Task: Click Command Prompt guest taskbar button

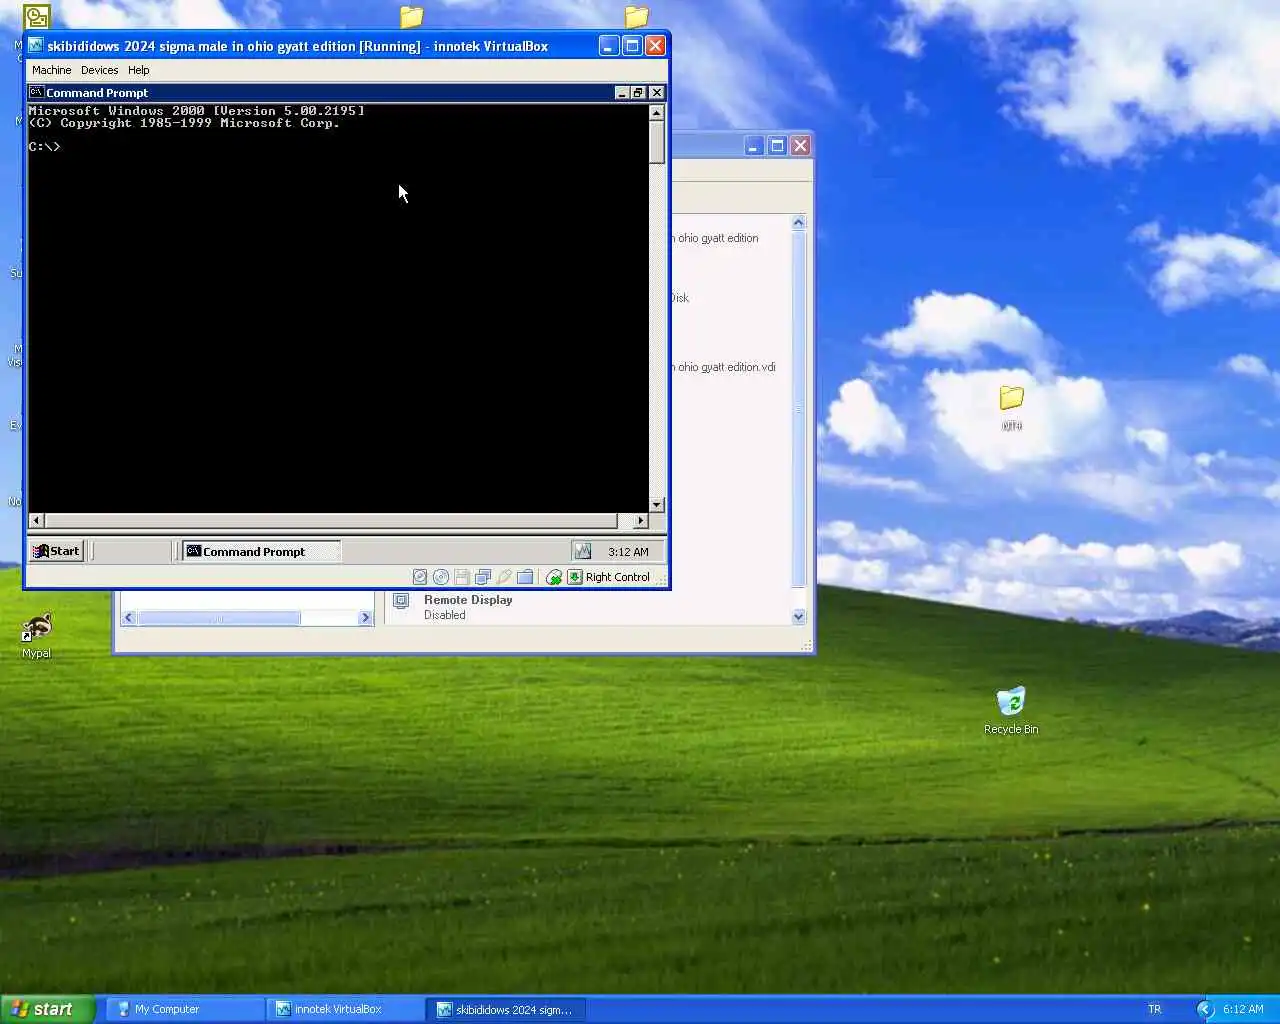Action: pyautogui.click(x=262, y=551)
